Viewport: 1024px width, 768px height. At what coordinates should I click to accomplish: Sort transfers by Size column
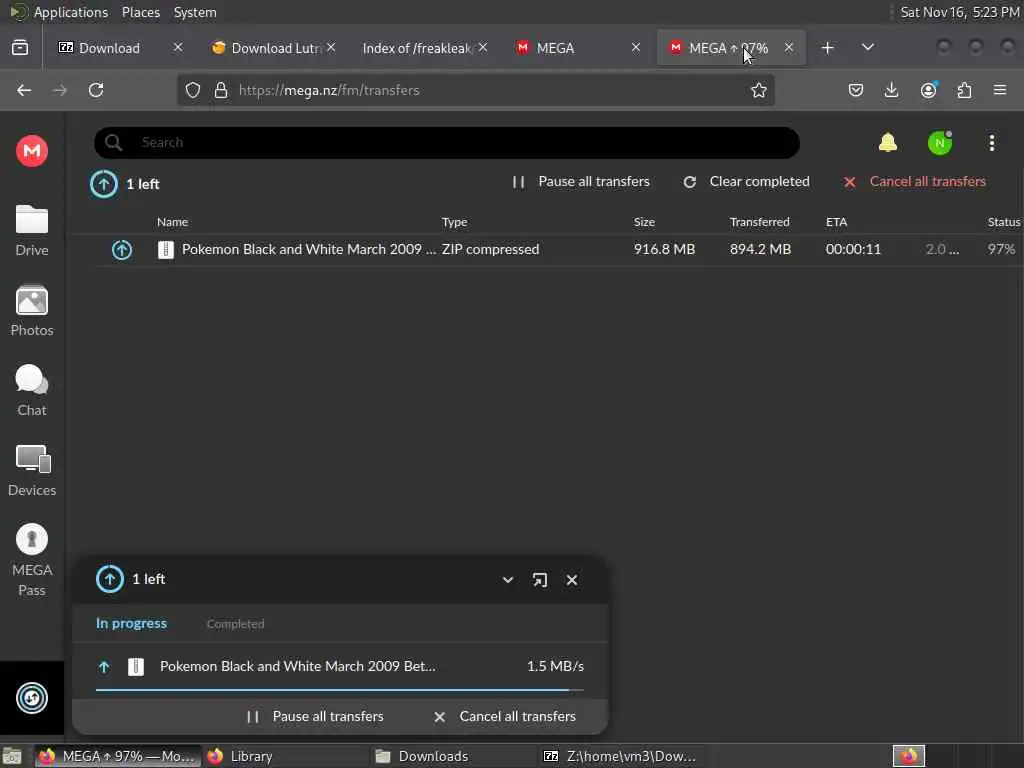(644, 222)
